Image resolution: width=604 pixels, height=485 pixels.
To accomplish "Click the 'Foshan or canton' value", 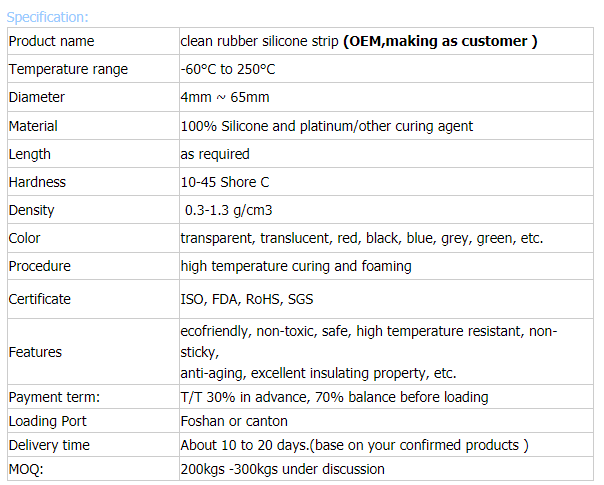I will pos(234,421).
